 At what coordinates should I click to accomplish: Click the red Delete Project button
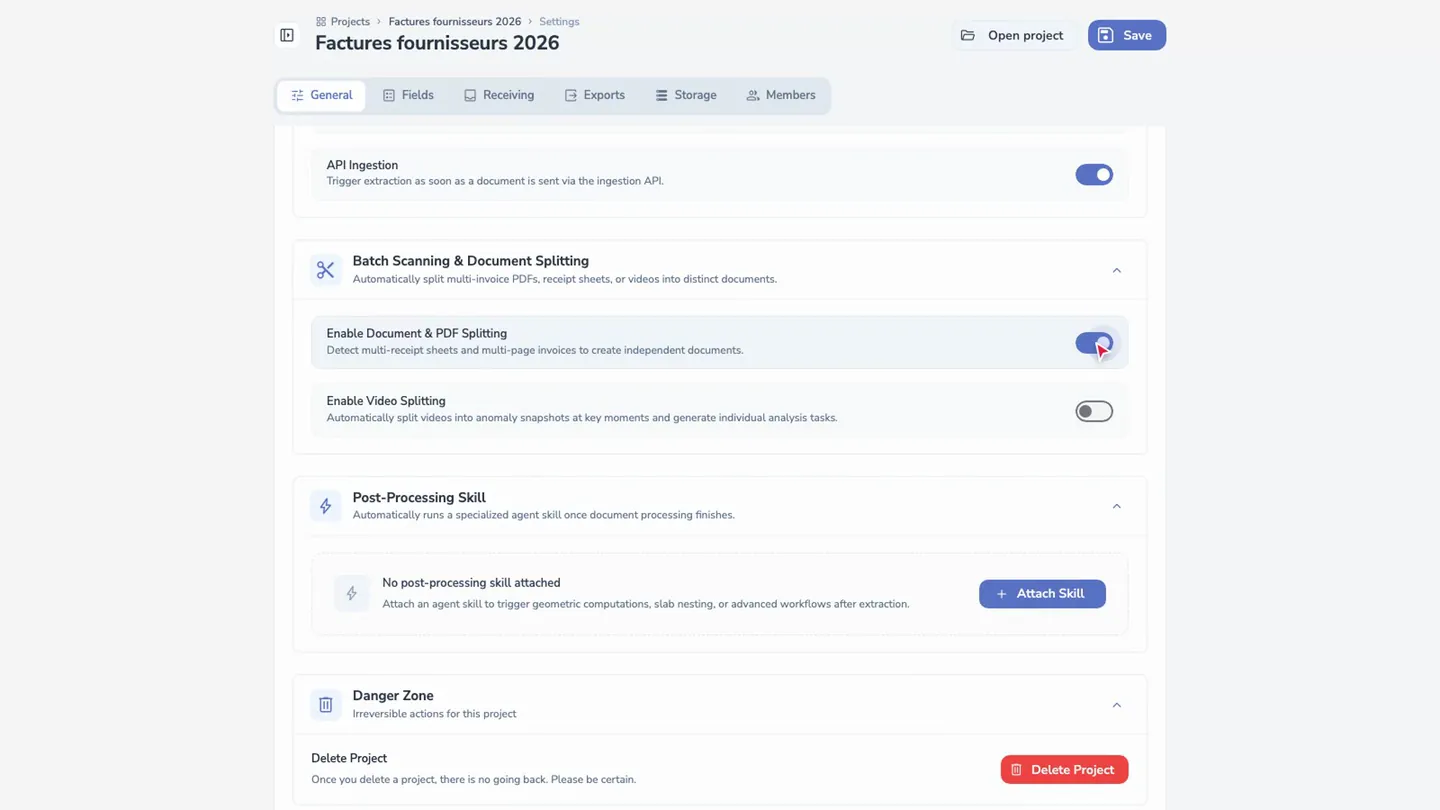pos(1064,770)
